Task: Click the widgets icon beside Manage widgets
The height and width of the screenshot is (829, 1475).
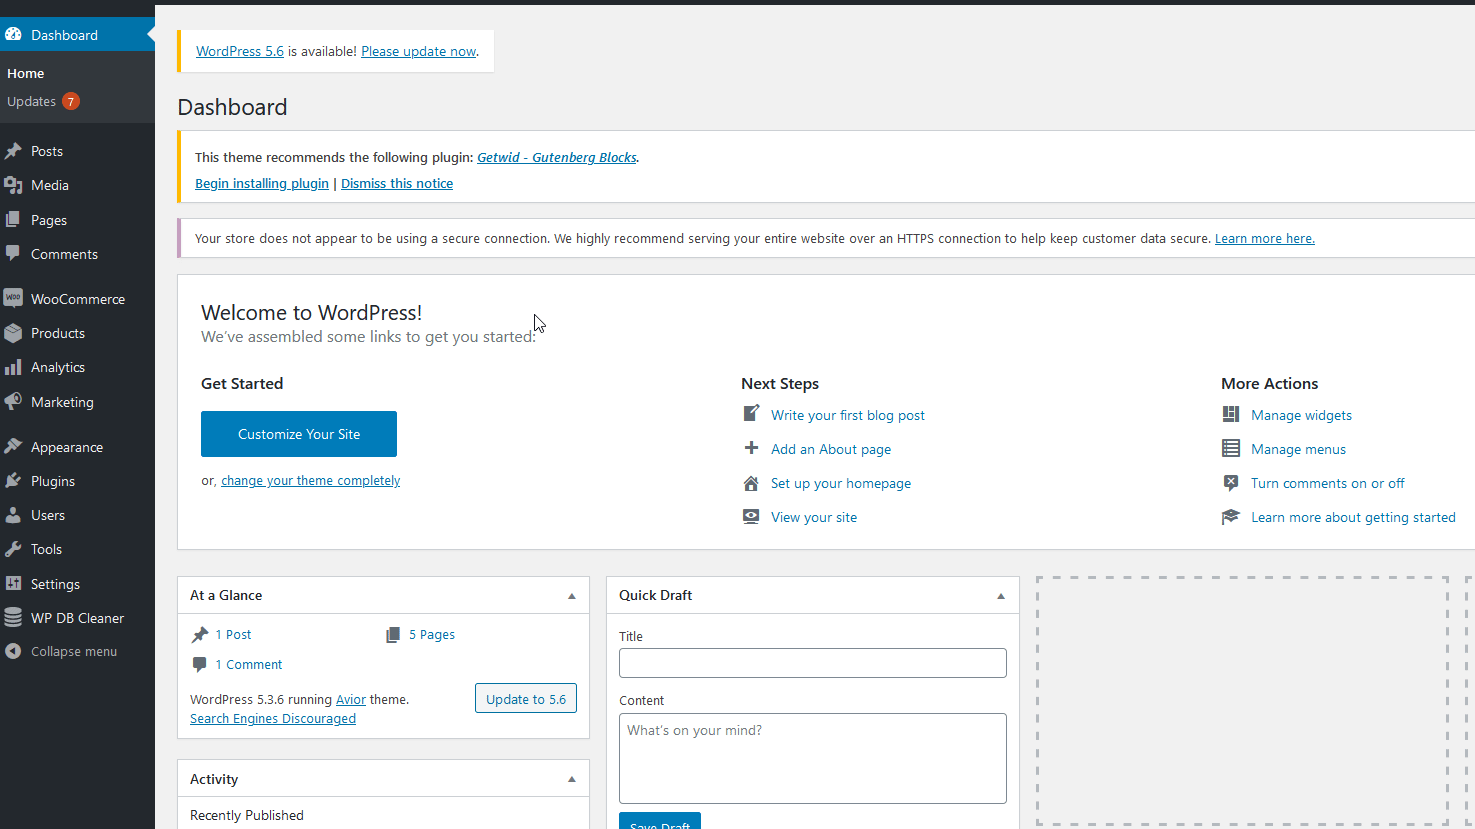Action: point(1231,414)
